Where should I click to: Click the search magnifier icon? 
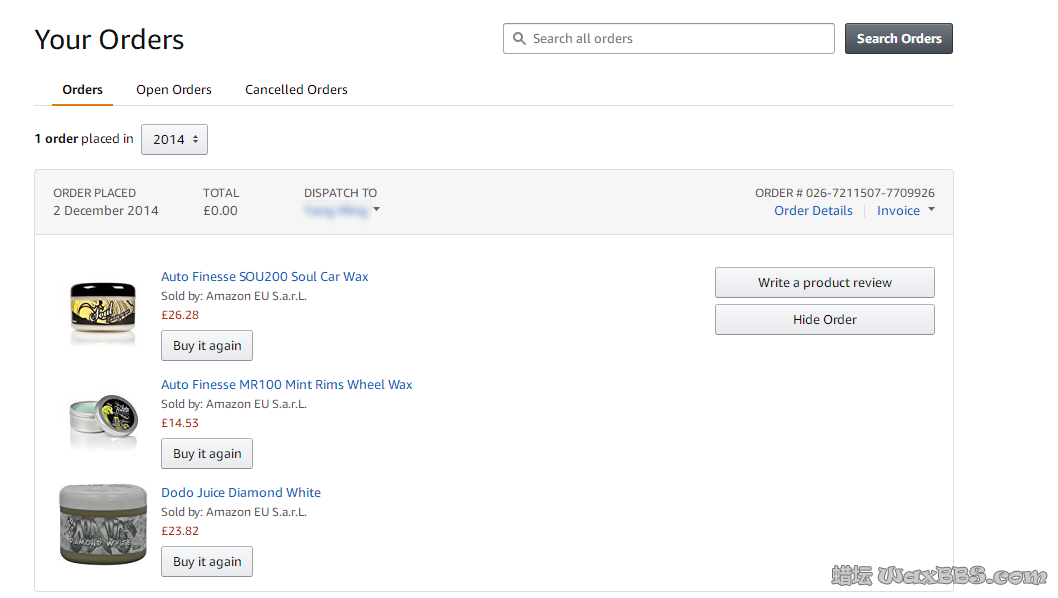pyautogui.click(x=519, y=39)
